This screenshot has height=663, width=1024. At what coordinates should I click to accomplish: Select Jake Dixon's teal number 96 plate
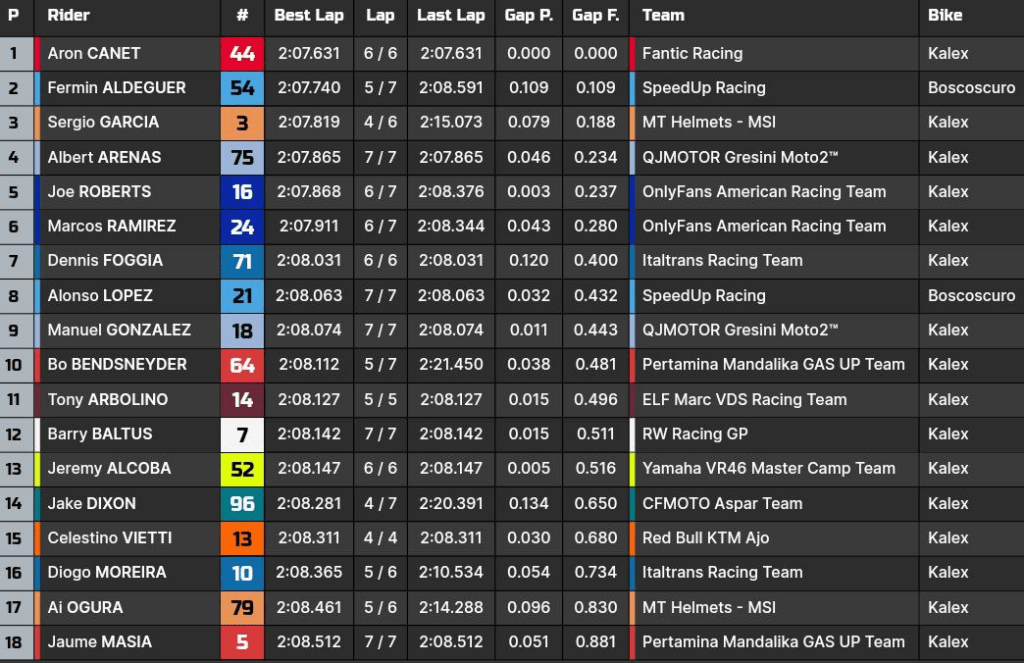[x=242, y=502]
